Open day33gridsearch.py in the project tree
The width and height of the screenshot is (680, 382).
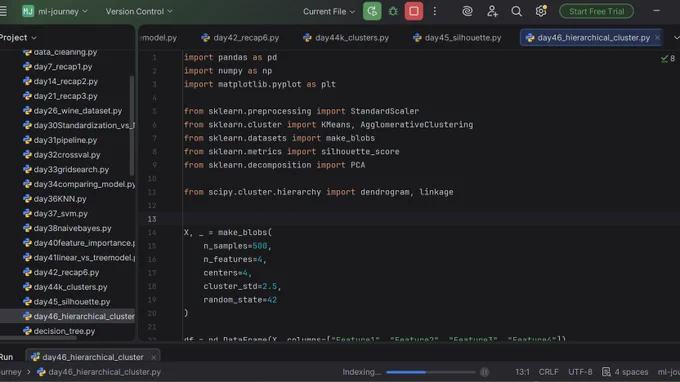pos(71,170)
